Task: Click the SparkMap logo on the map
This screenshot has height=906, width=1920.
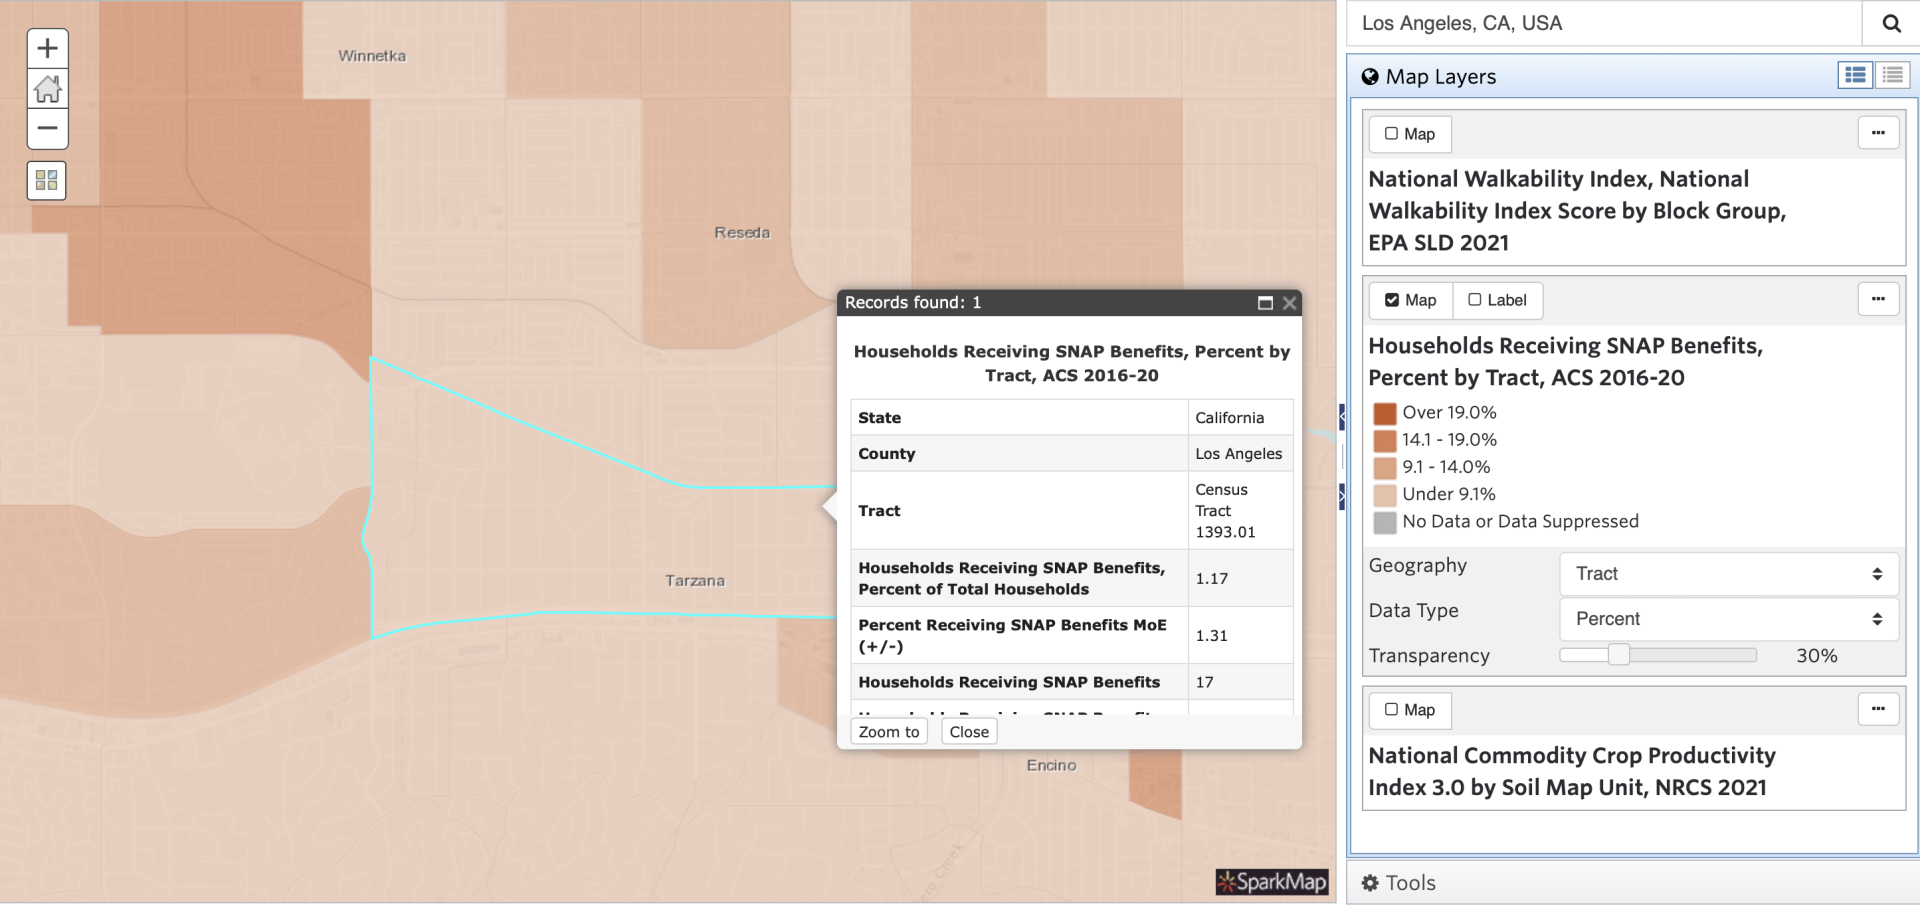Action: point(1272,882)
